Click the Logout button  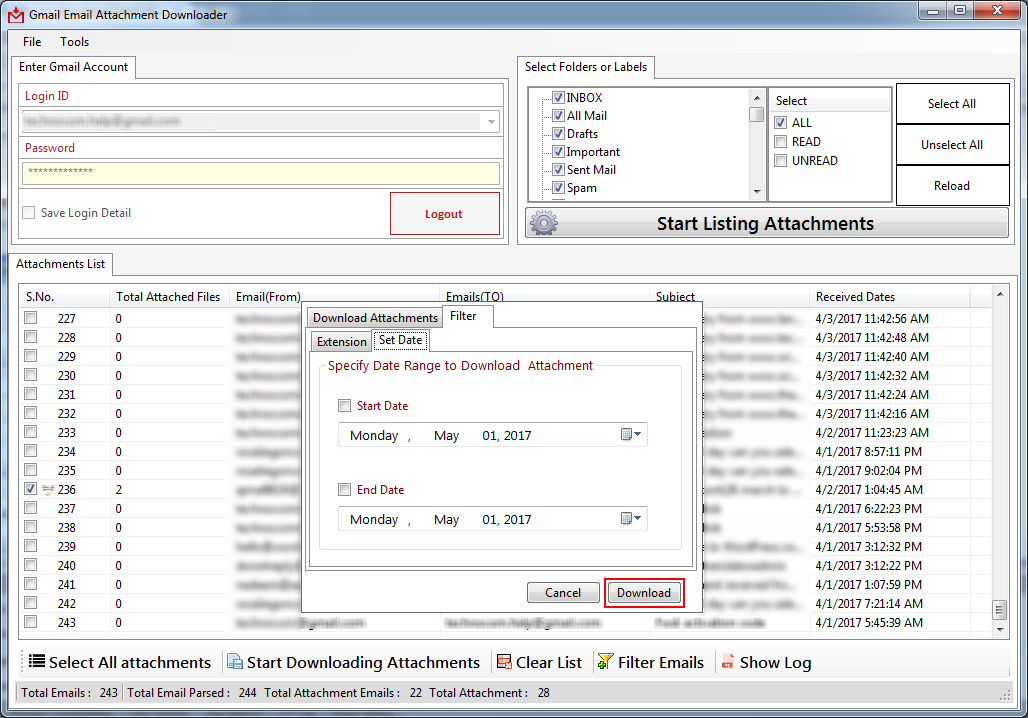445,214
